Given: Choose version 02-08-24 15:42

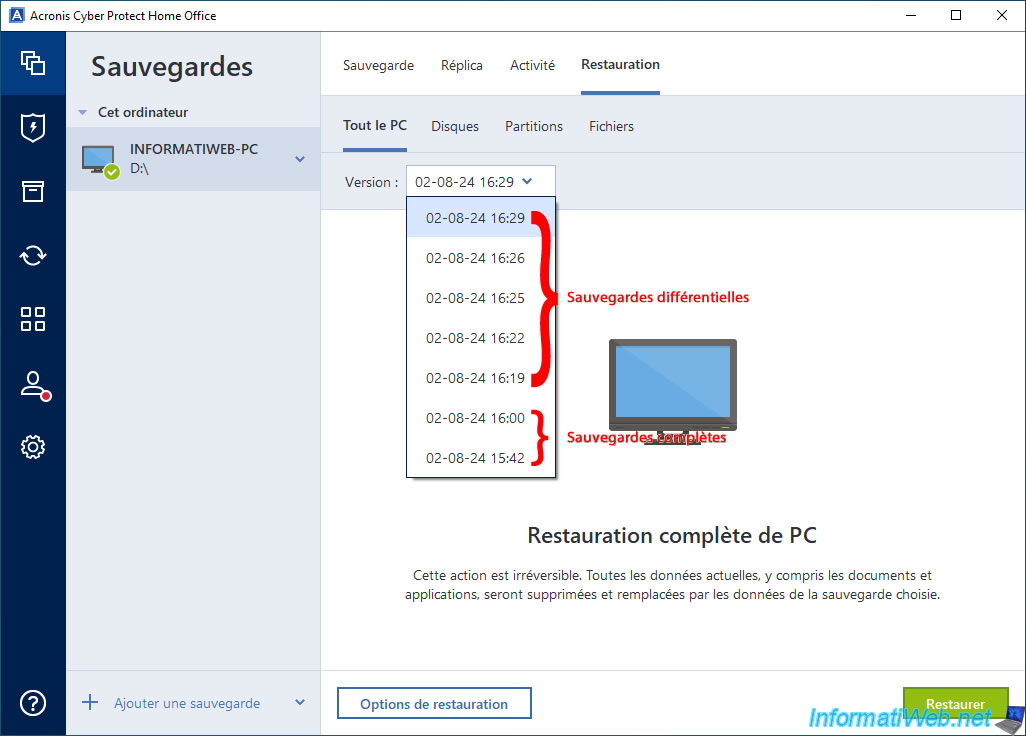Looking at the screenshot, I should click(x=481, y=457).
